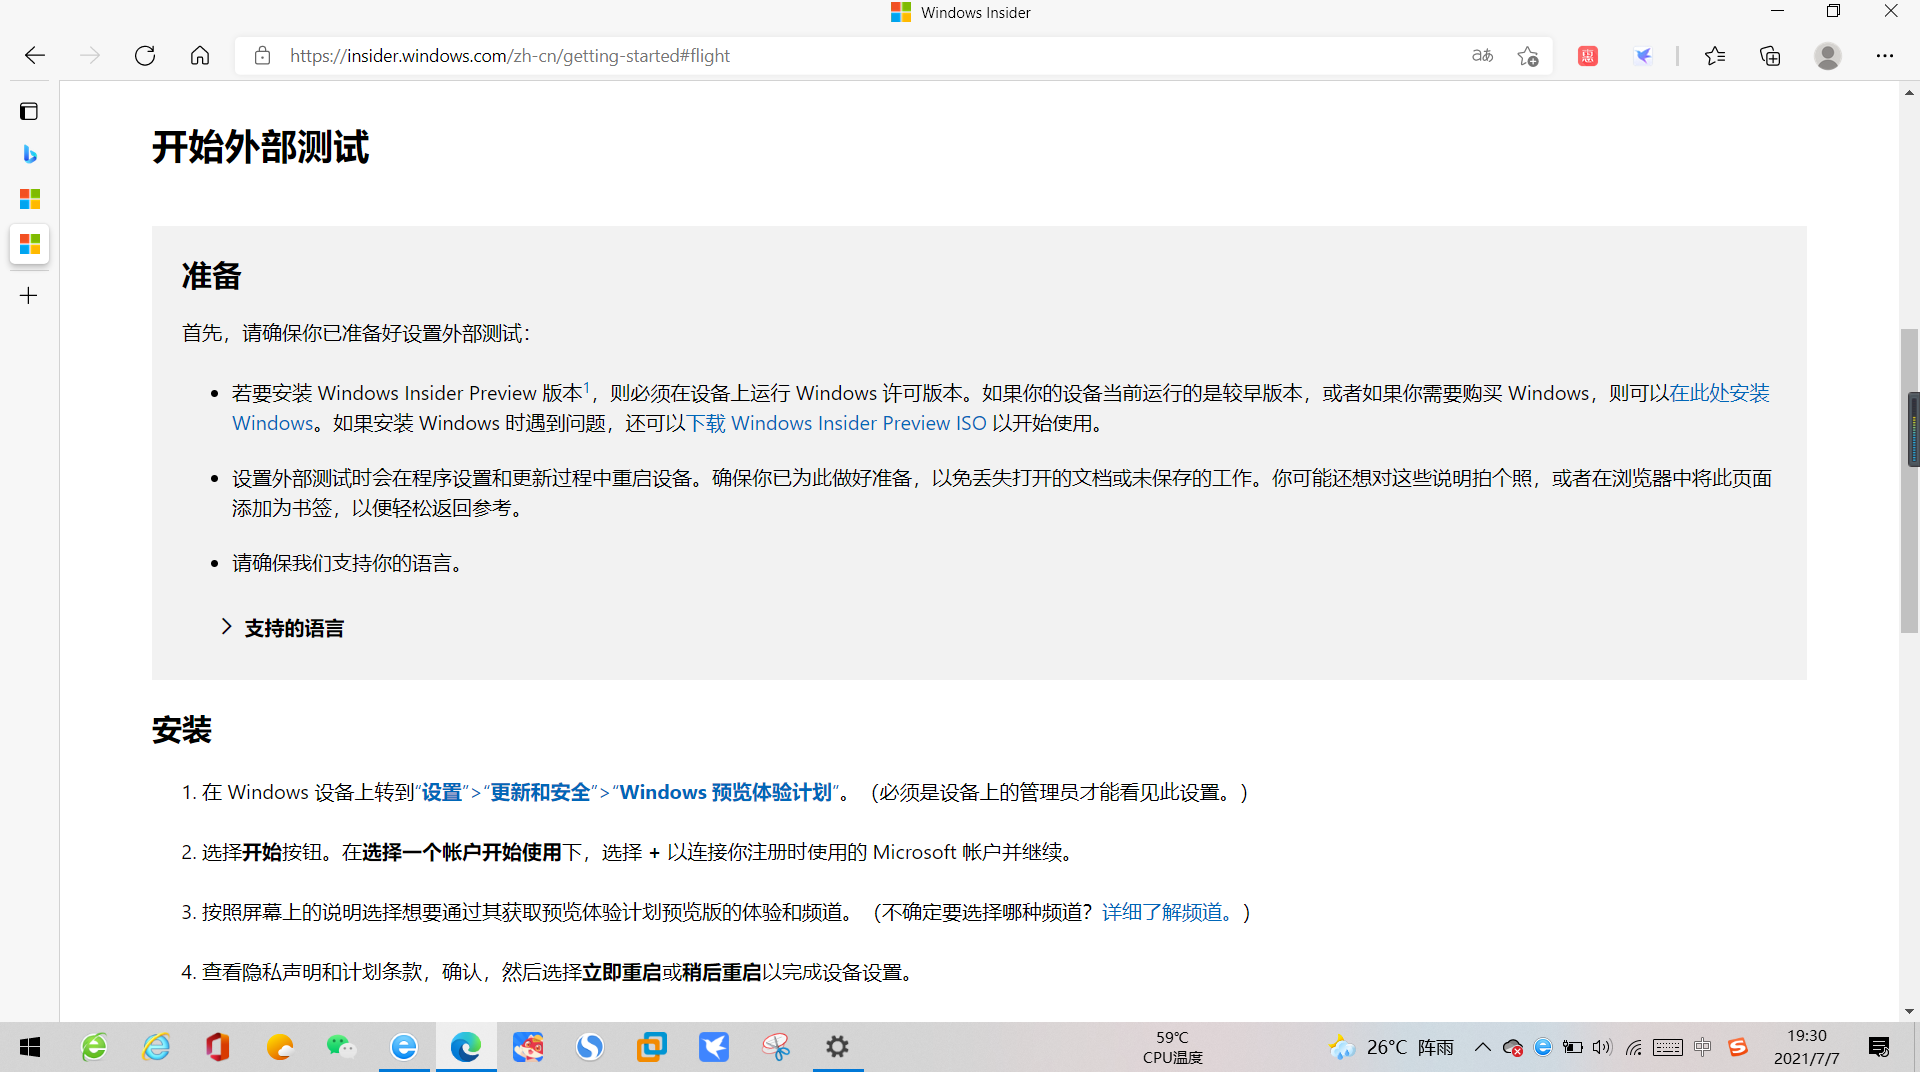Open the blue bird extension

click(x=1644, y=56)
